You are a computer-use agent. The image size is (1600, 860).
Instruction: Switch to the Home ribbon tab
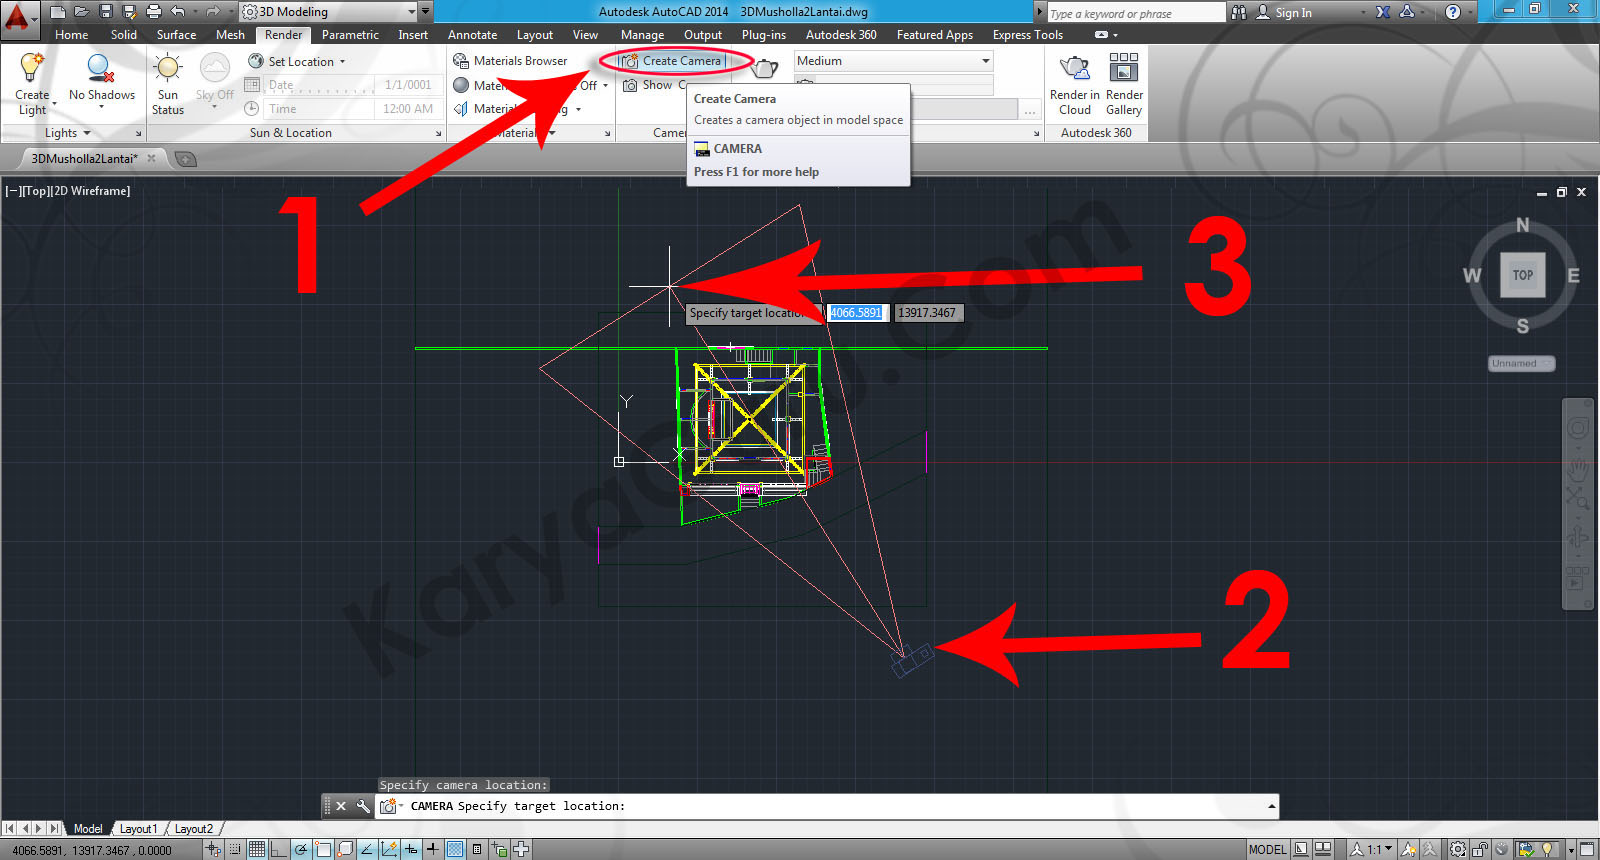(x=71, y=35)
